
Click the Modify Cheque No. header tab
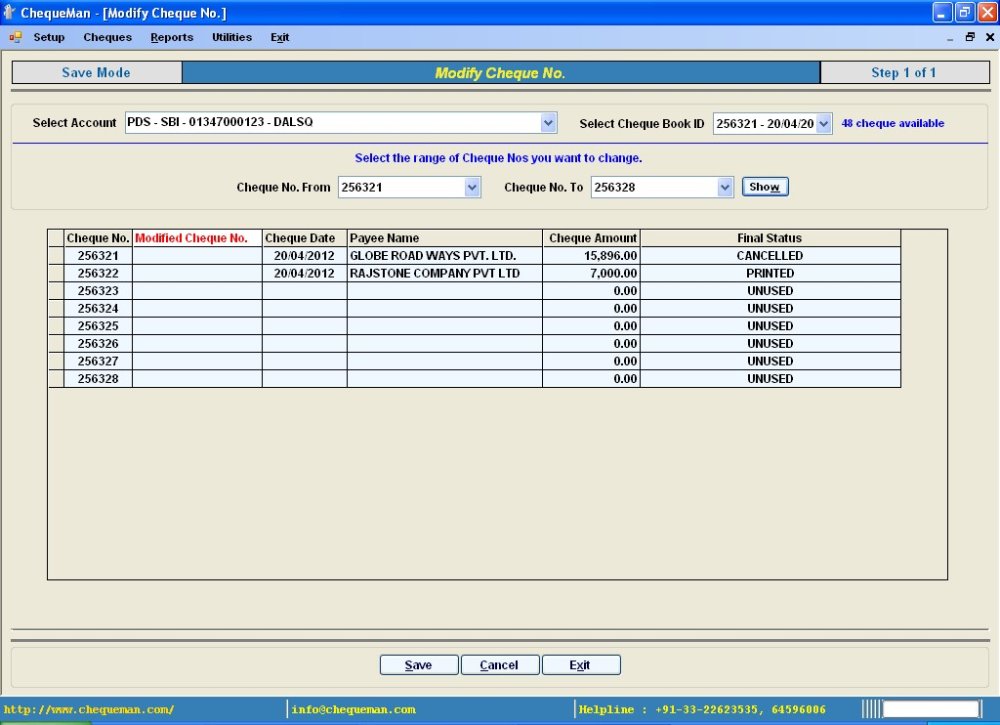500,71
